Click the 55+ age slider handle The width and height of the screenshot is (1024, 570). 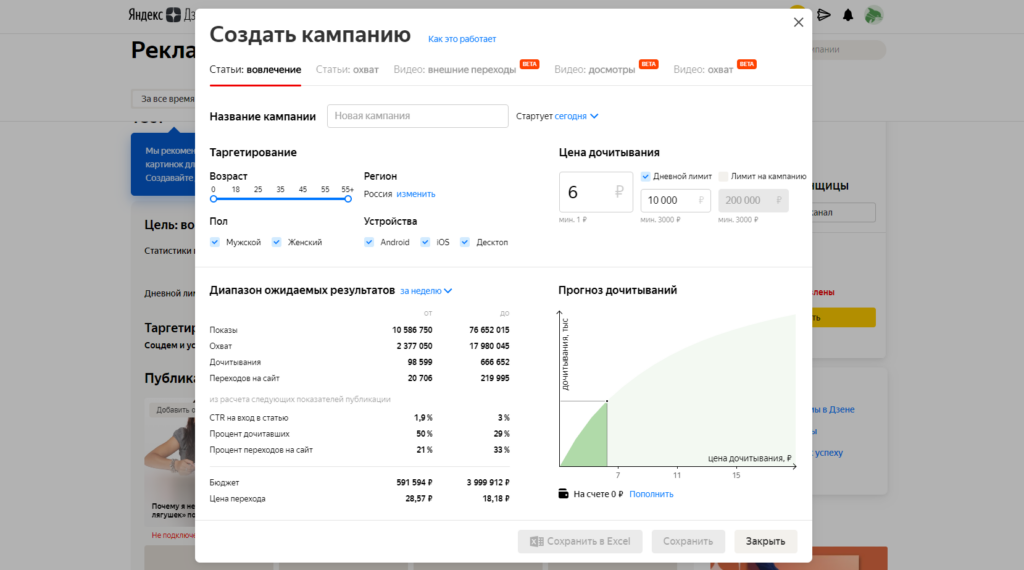coord(348,199)
